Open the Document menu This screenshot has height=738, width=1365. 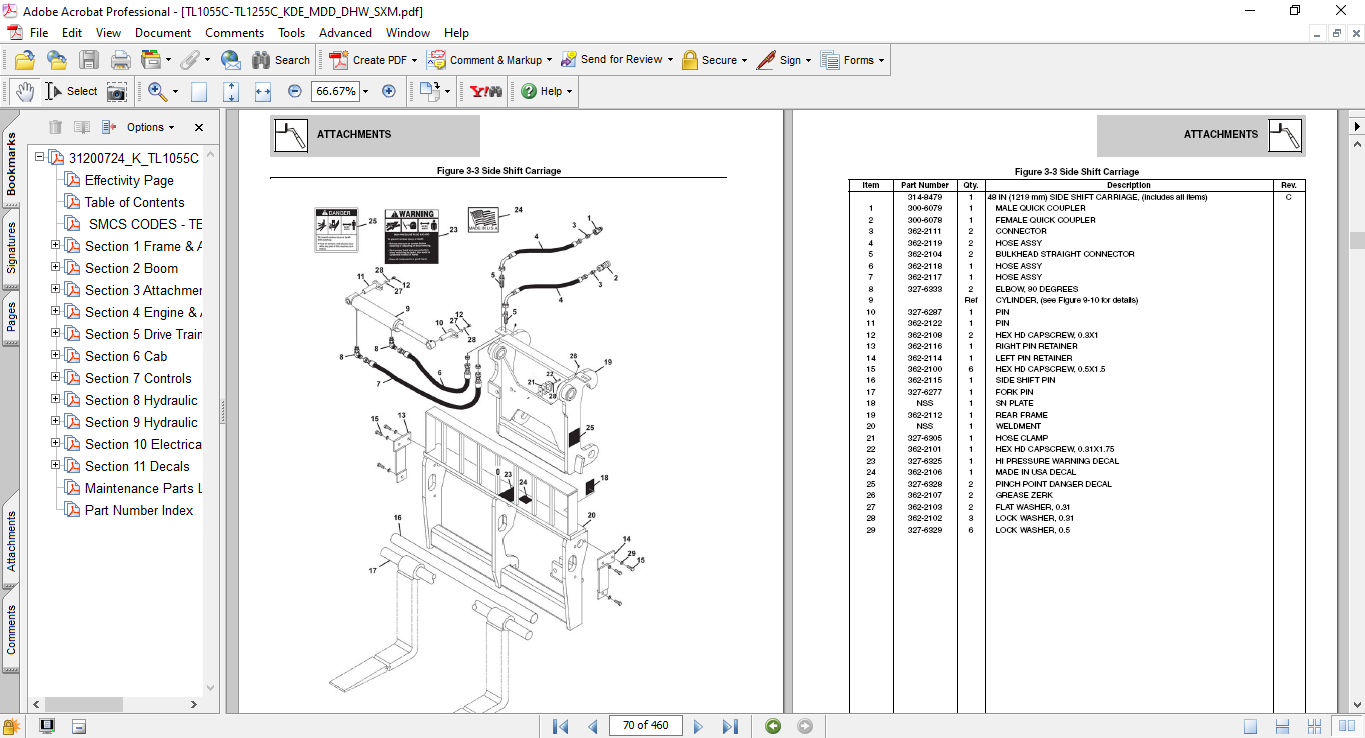pyautogui.click(x=163, y=33)
